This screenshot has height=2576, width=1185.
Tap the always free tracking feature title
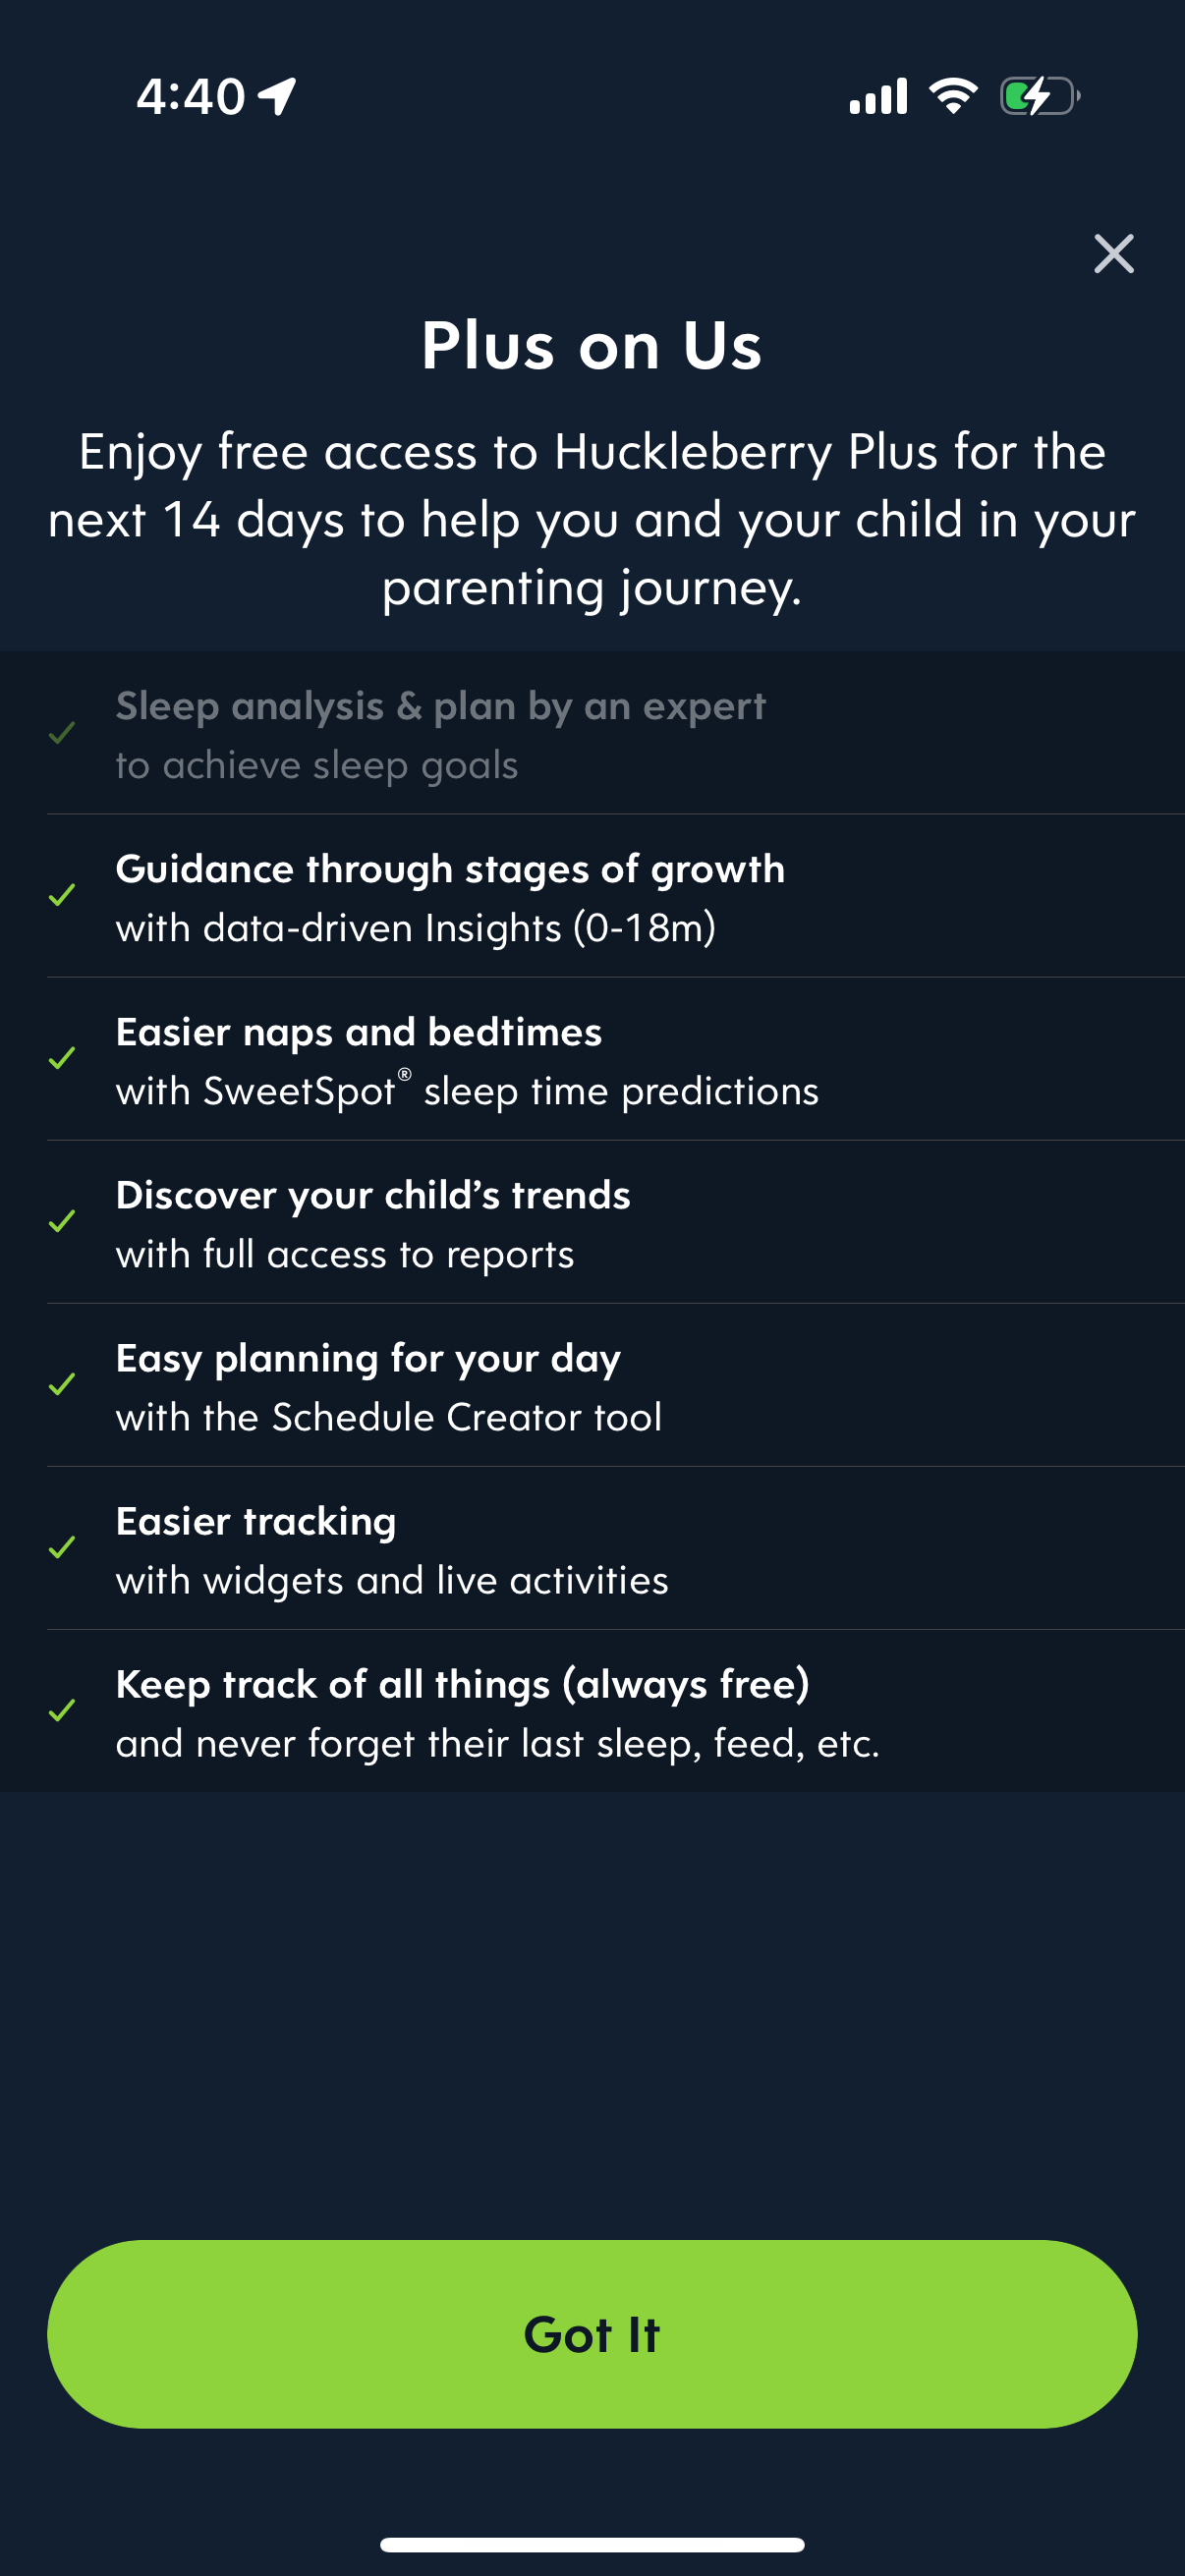tap(462, 1685)
